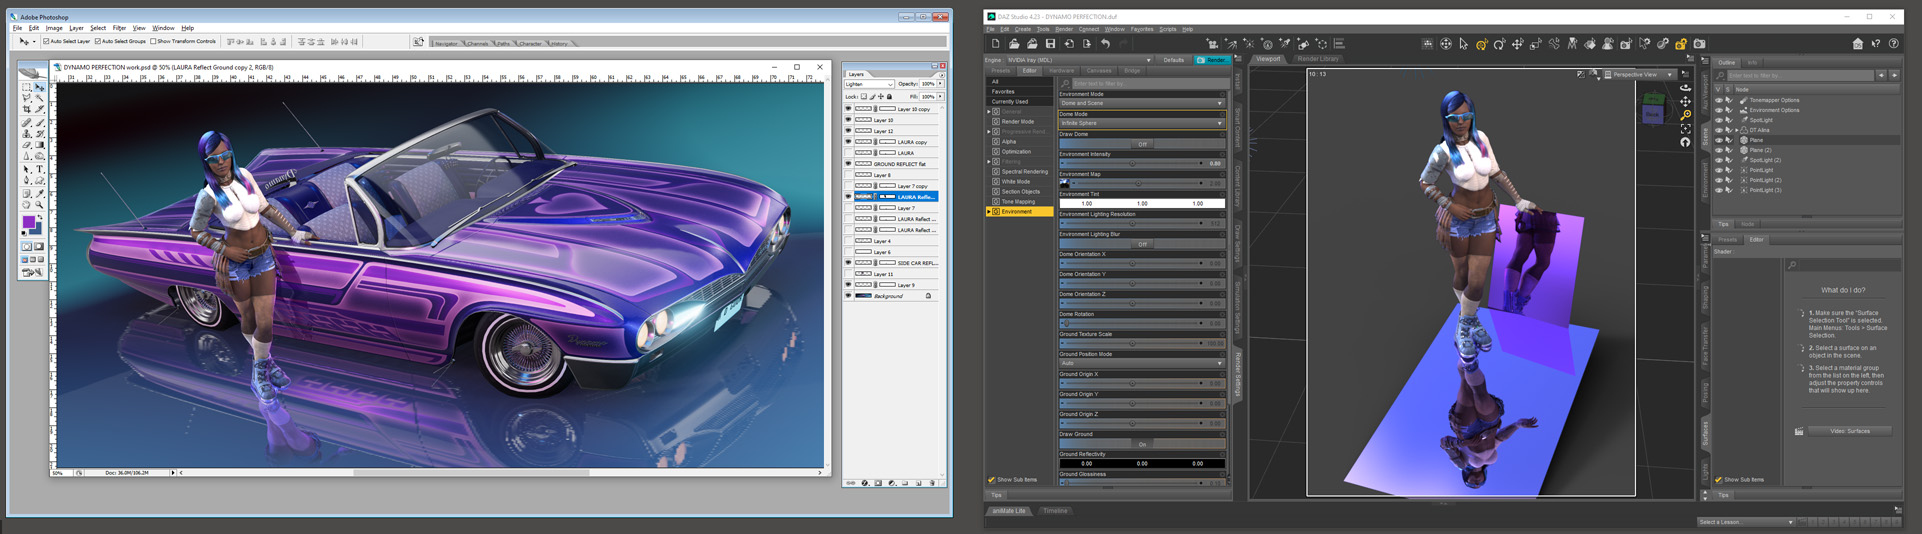Viewport: 1922px width, 534px height.
Task: Select the Type tool in Photoshop
Action: point(40,170)
